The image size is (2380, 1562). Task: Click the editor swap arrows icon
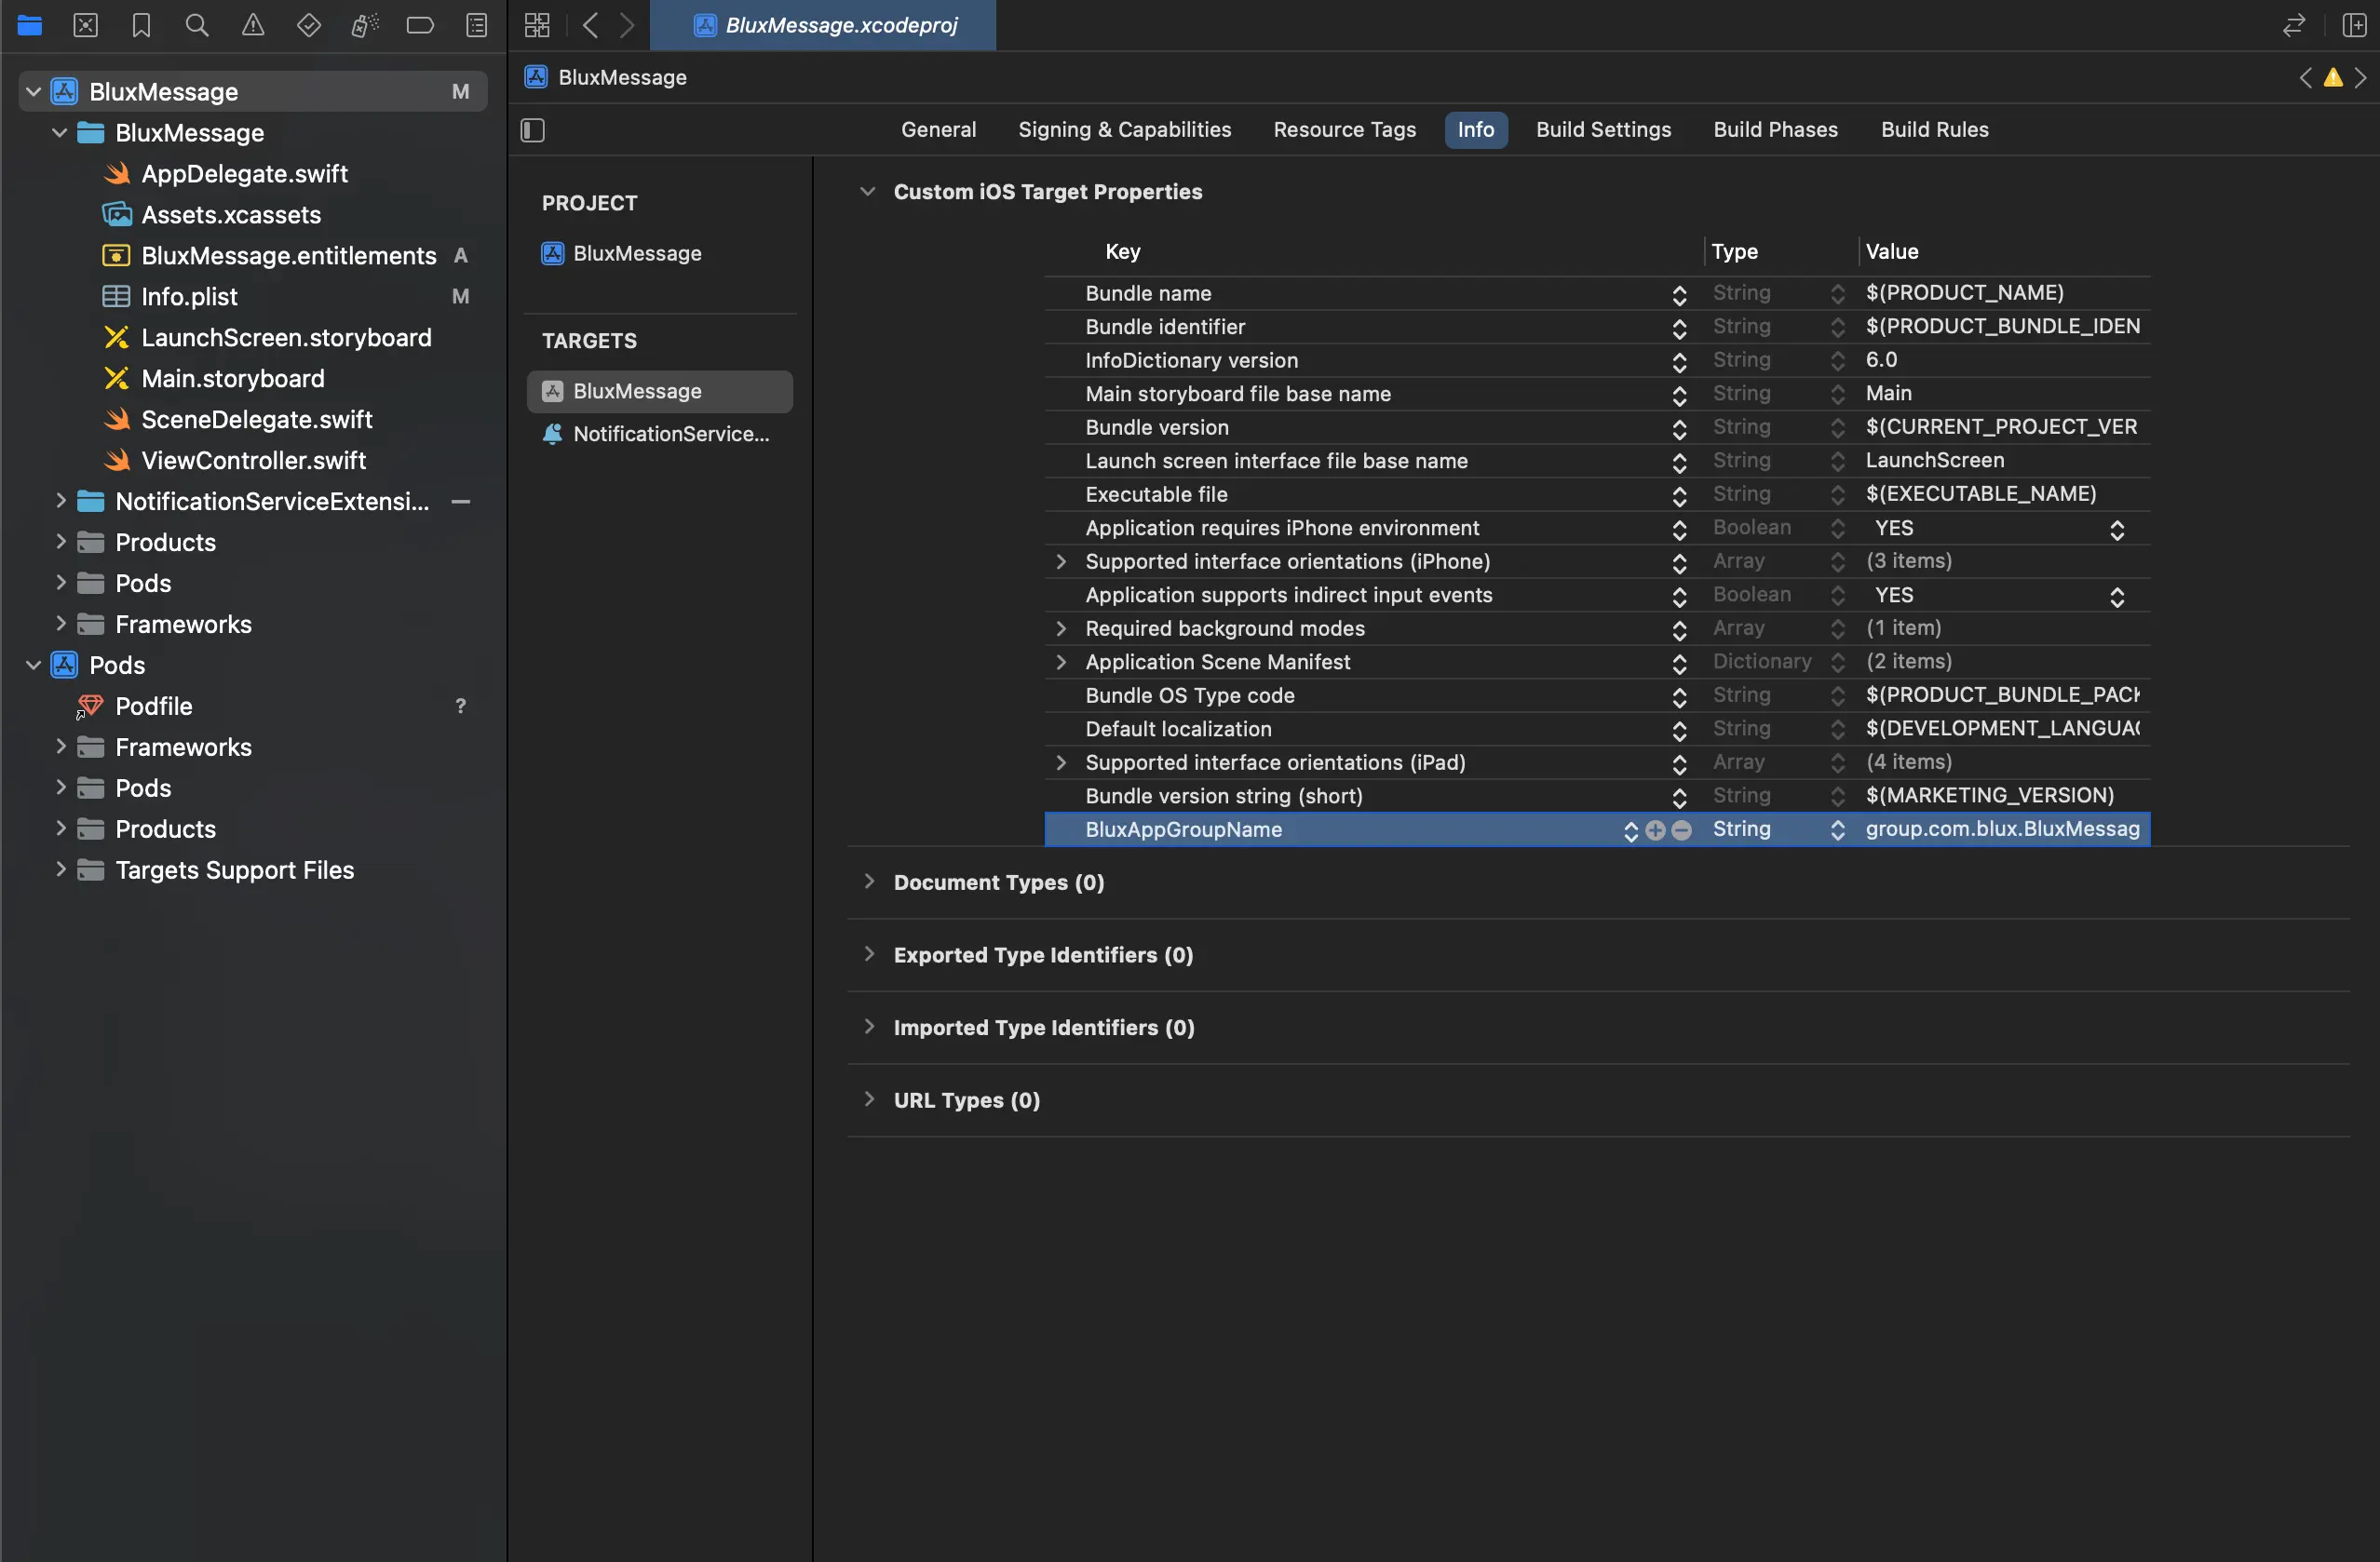tap(2294, 25)
